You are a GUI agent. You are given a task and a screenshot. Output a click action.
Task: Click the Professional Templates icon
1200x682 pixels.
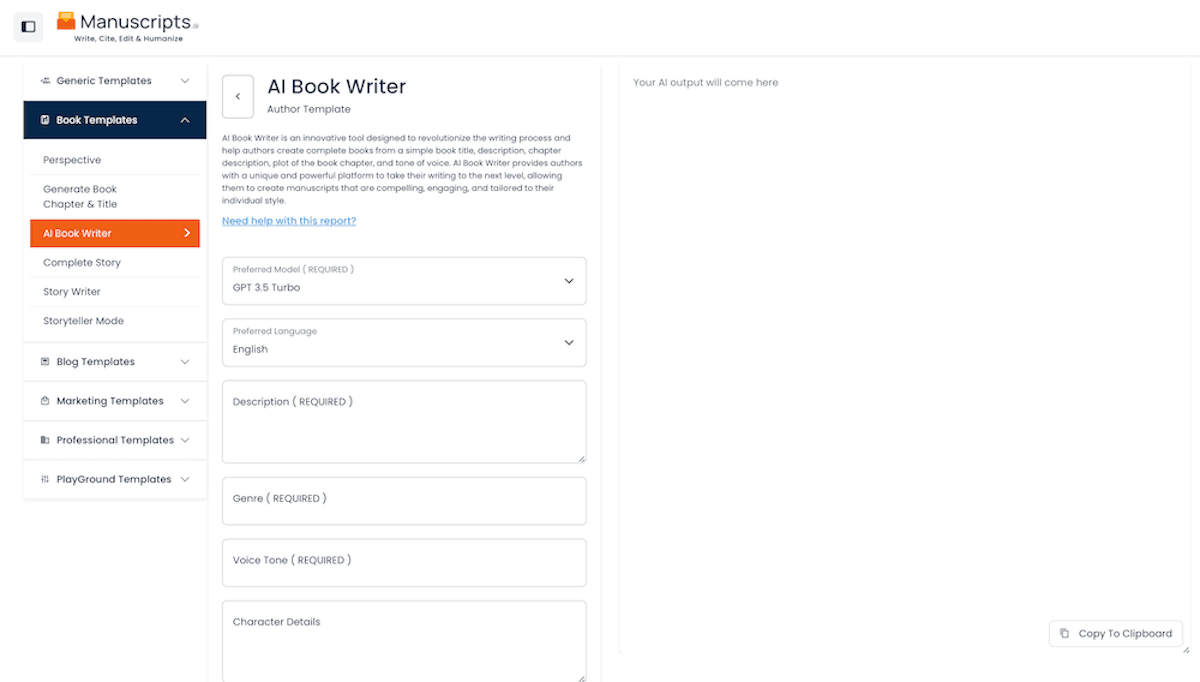coord(45,440)
